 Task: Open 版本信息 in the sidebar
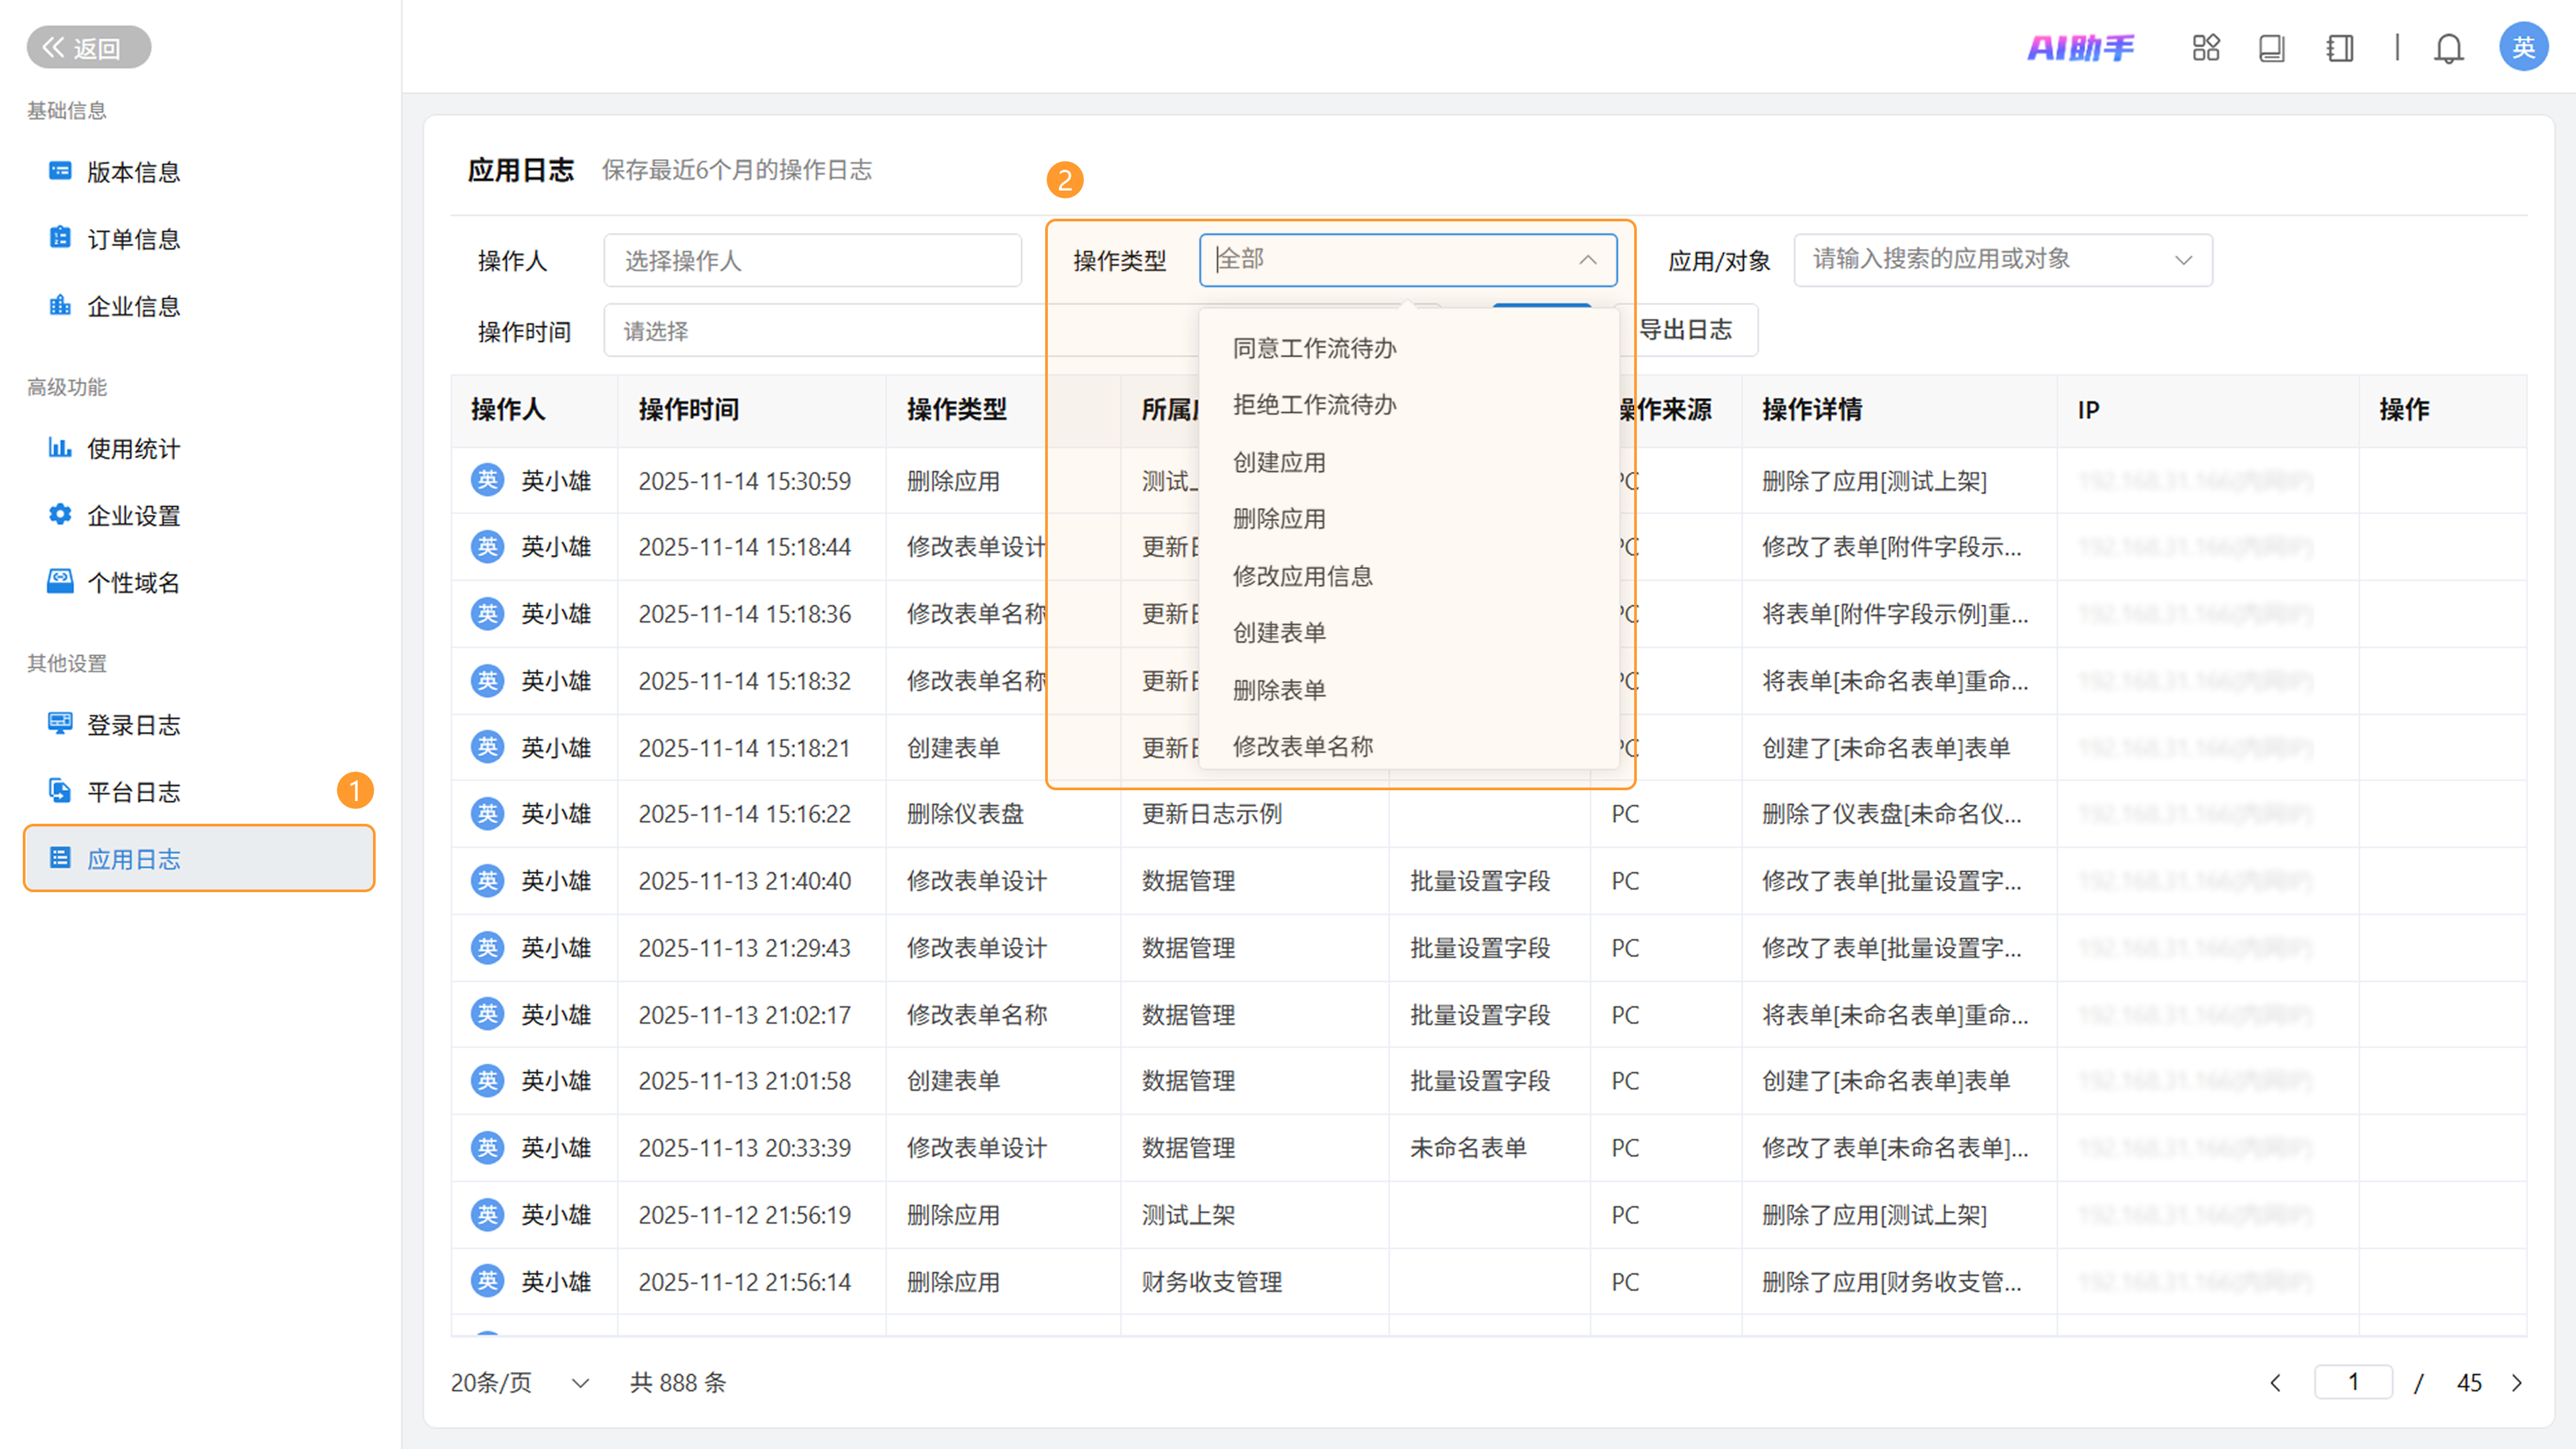click(x=133, y=172)
